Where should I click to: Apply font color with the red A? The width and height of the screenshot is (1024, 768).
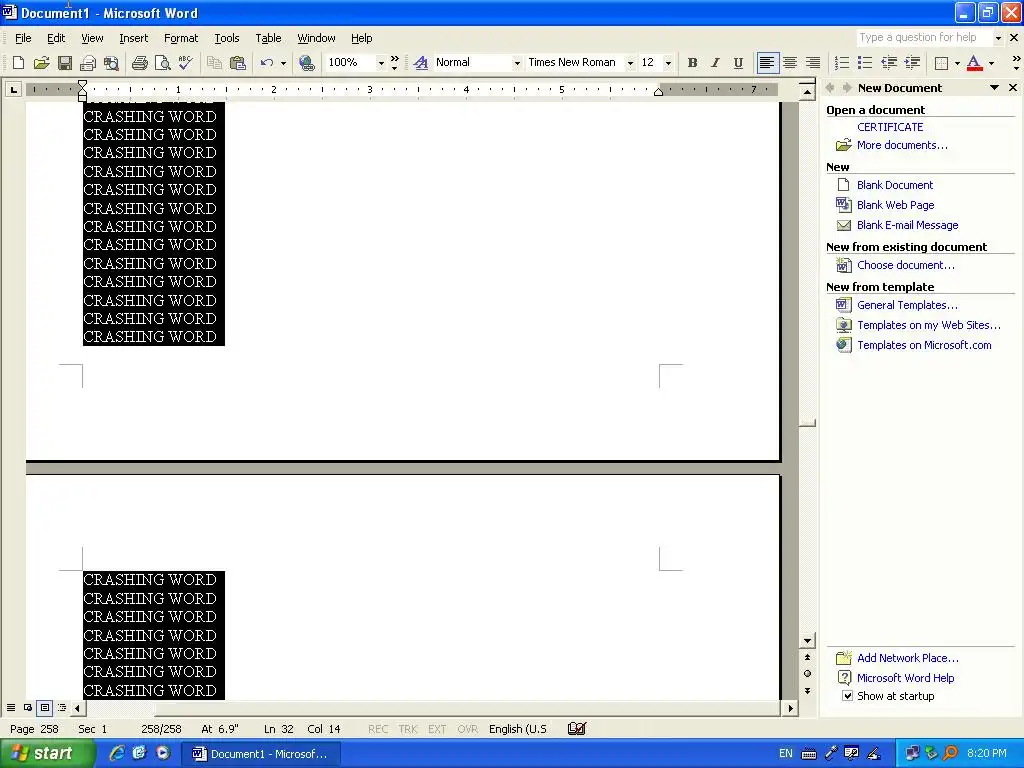point(974,63)
